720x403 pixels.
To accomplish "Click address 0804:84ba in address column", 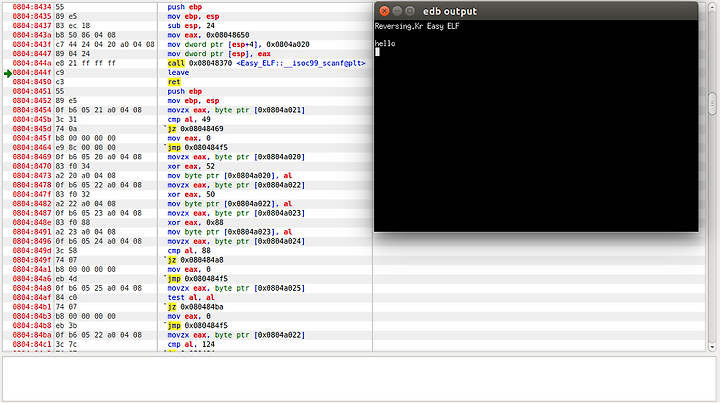I will (32, 335).
